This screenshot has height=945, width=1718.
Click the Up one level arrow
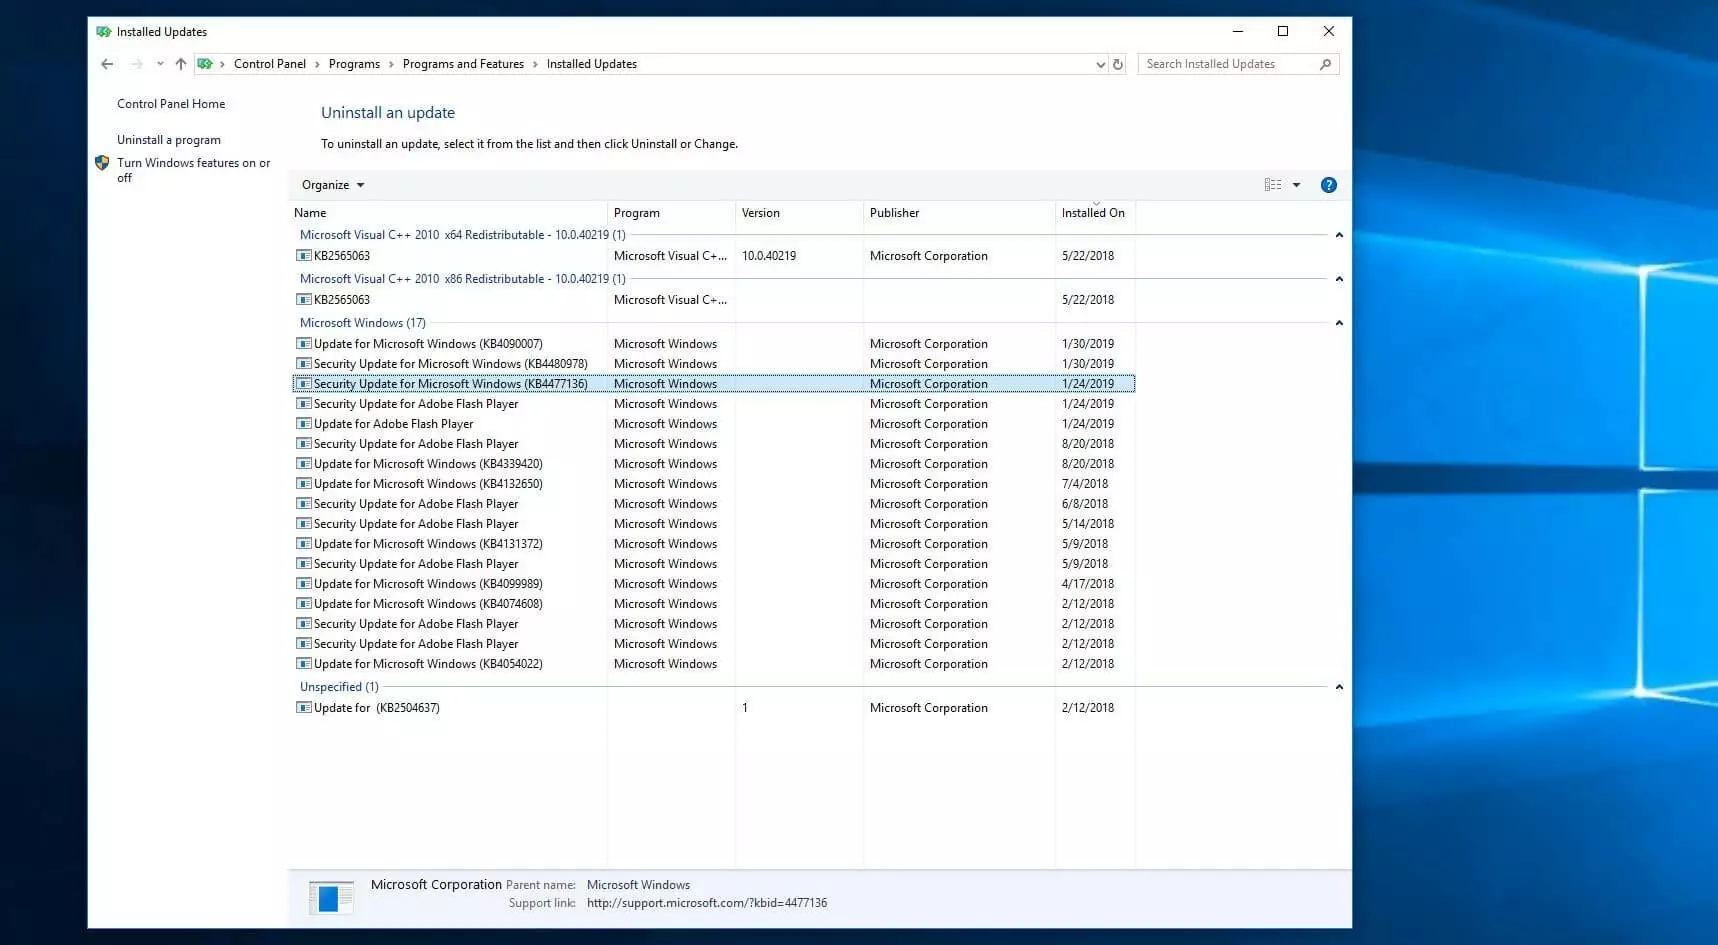click(181, 64)
